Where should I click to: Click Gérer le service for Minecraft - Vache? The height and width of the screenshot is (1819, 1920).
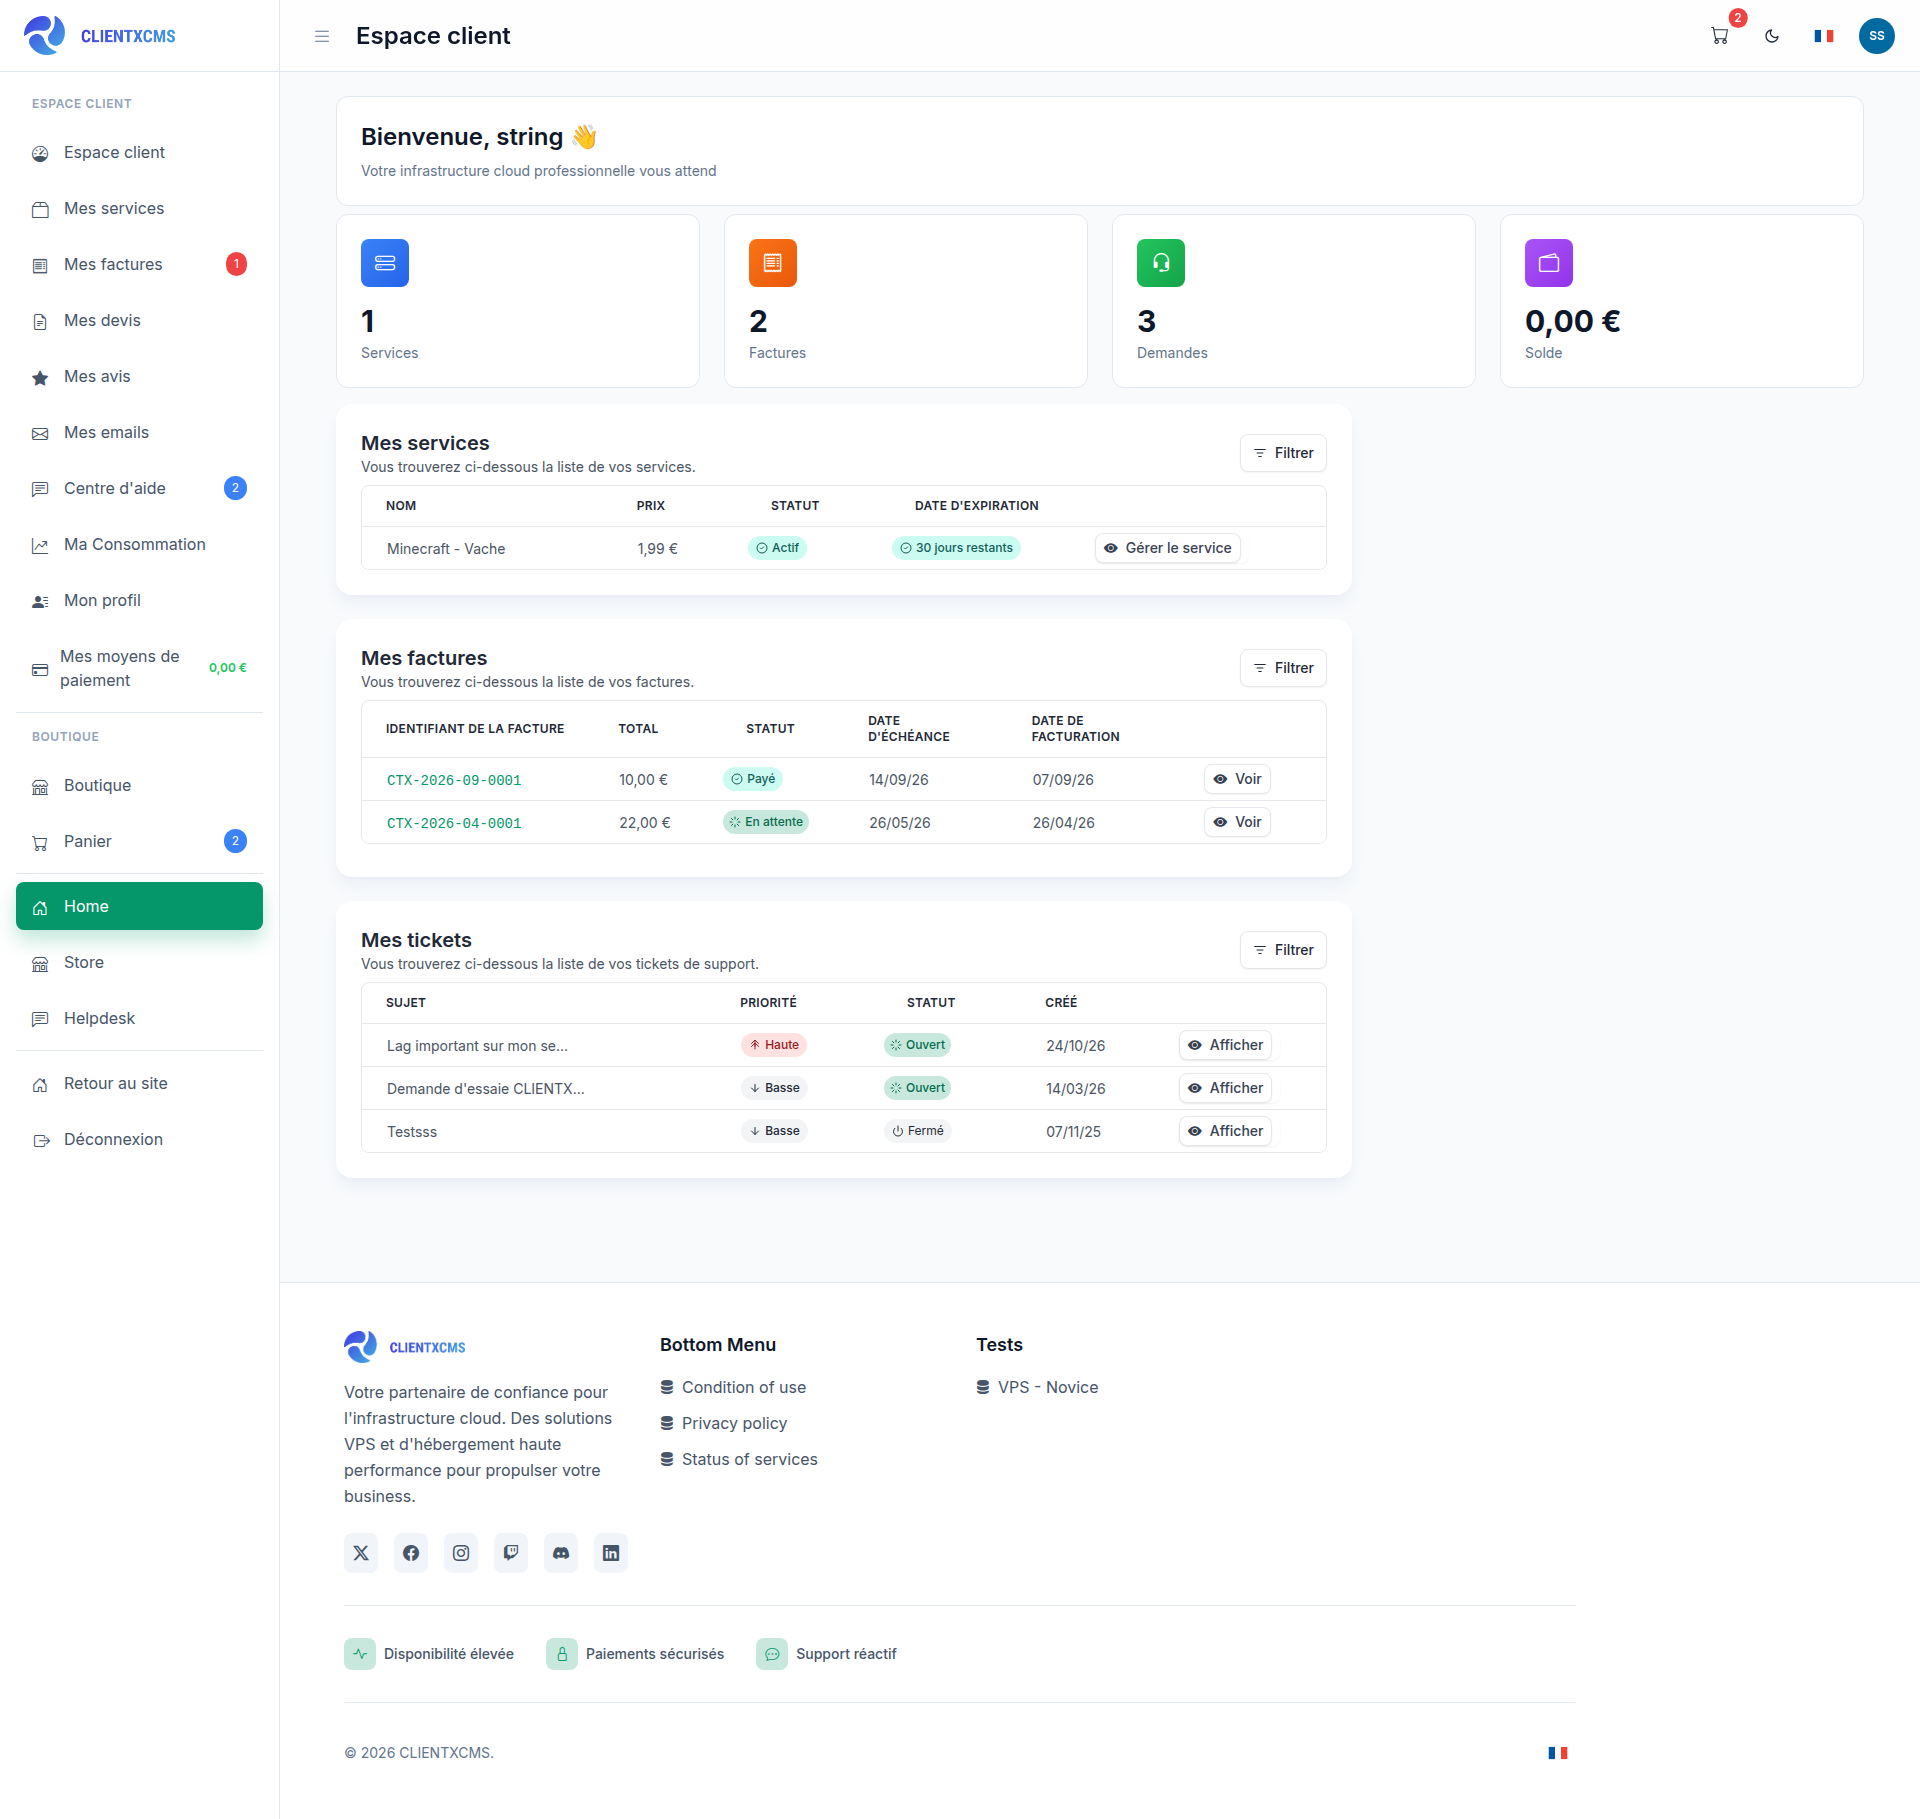pyautogui.click(x=1168, y=548)
